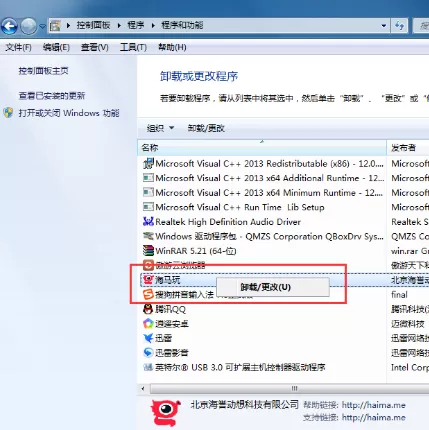Click icon of Visual C++ Run Time Lib Setup

[x=148, y=207]
